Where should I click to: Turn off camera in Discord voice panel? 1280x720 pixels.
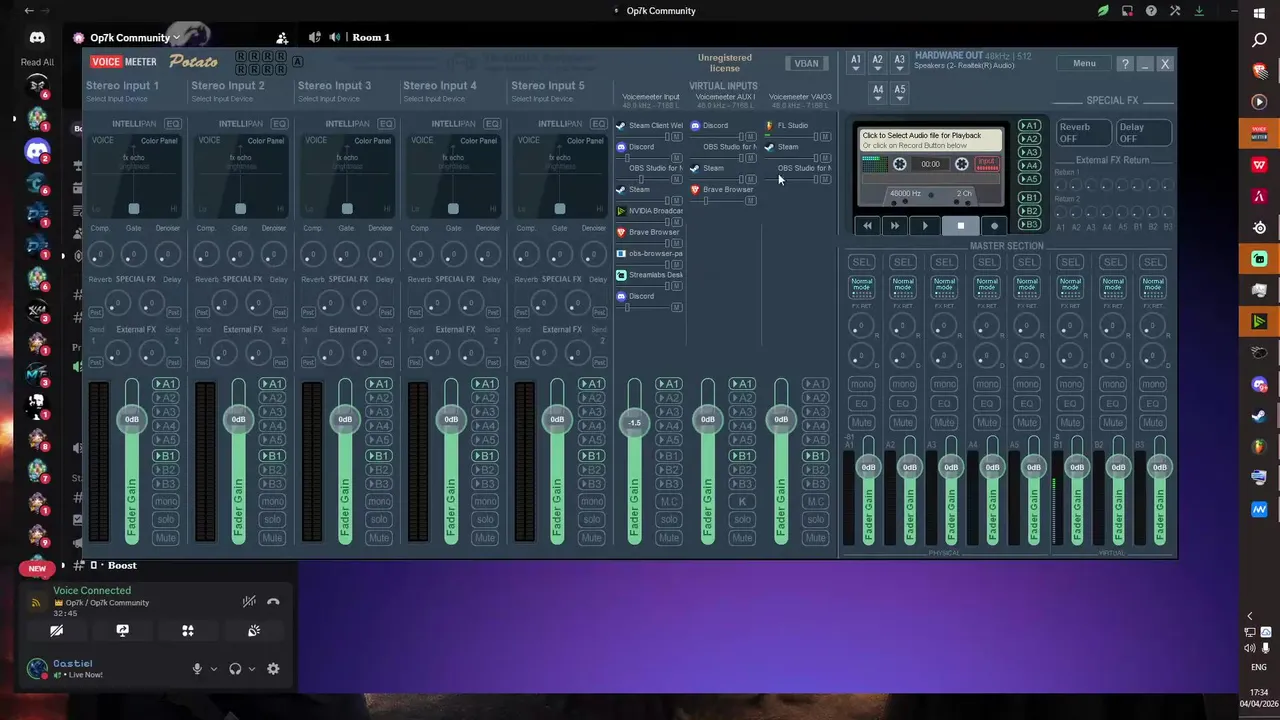57,631
